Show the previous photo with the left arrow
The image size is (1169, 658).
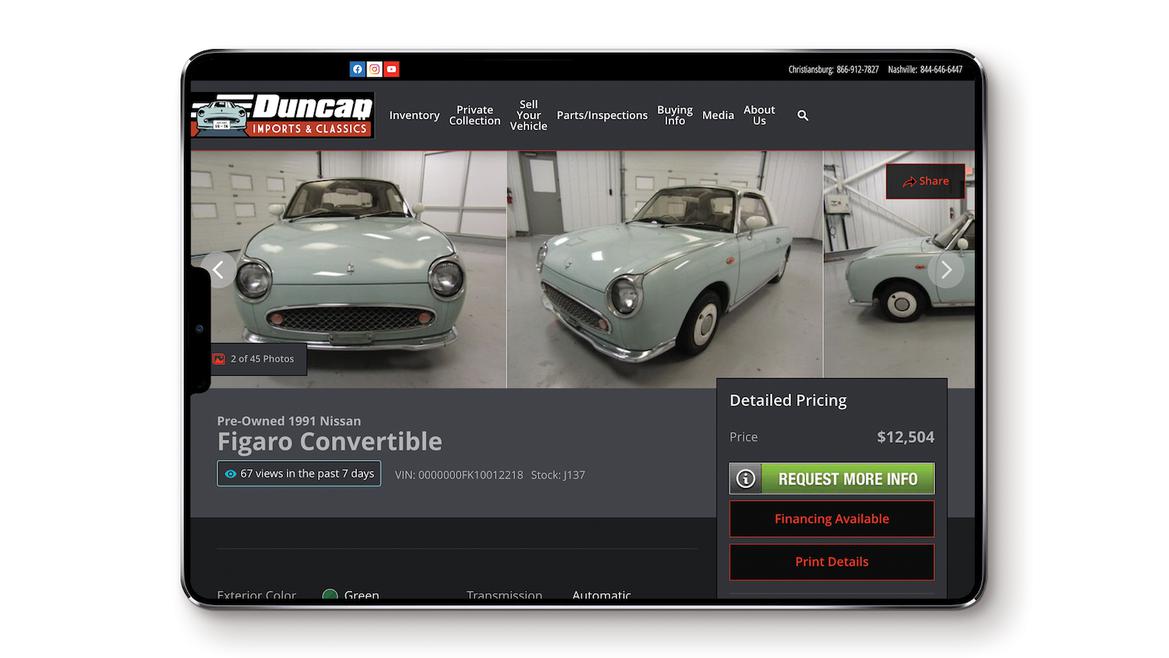coord(218,270)
